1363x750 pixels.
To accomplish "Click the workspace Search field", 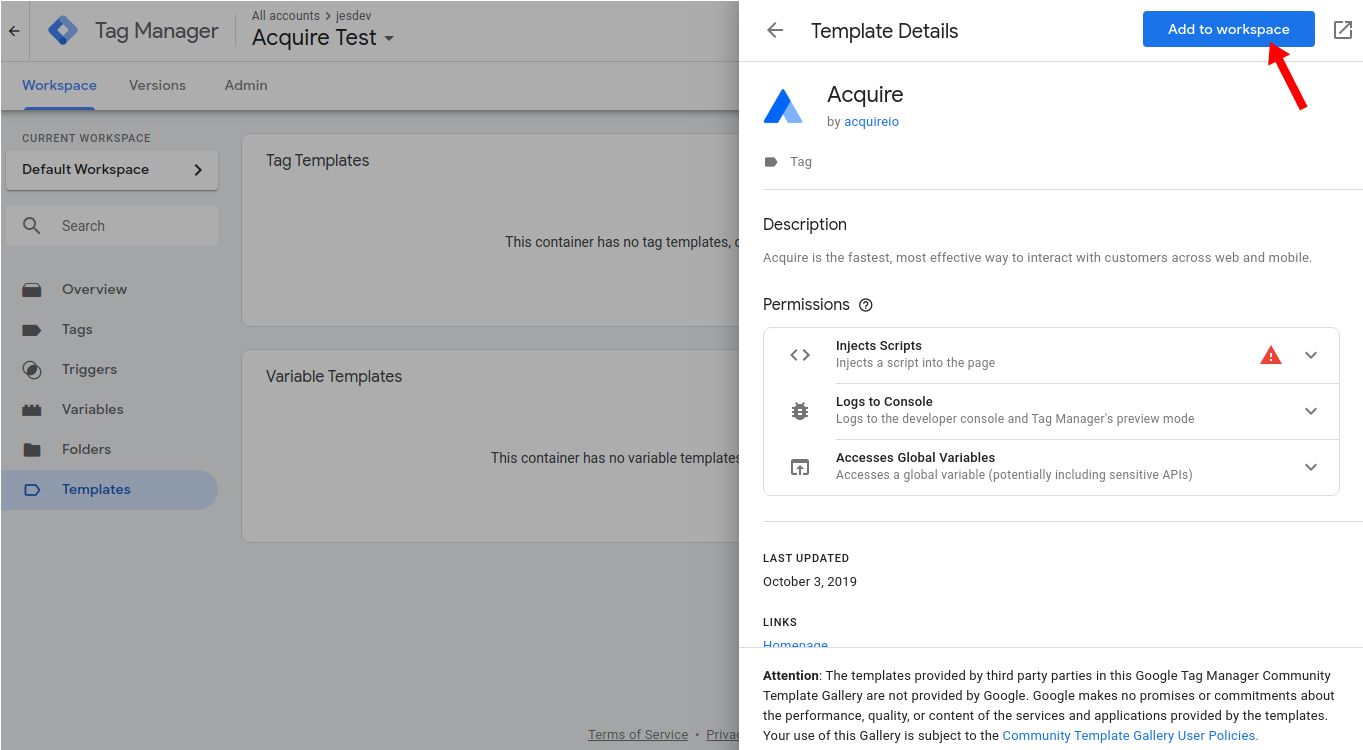I will [x=112, y=226].
